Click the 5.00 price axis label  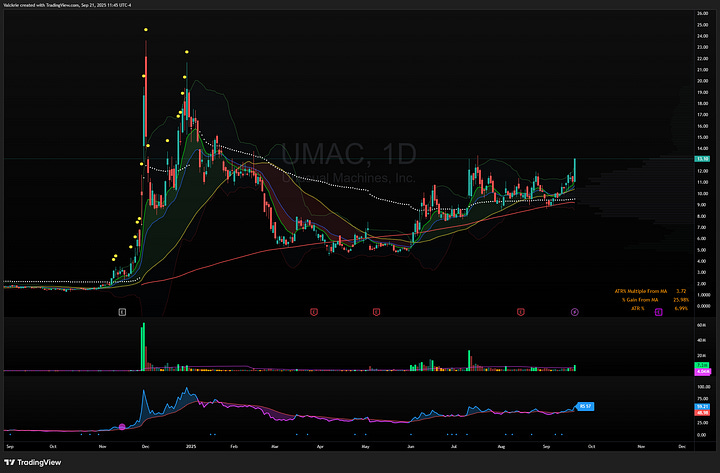702,250
